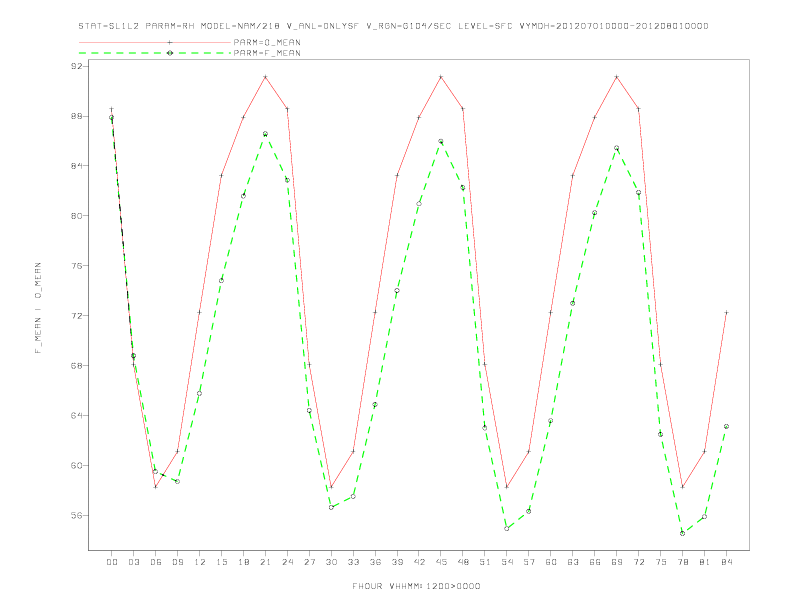Click the 21 forecast hour x-axis label
The width and height of the screenshot is (792, 612).
[x=265, y=562]
